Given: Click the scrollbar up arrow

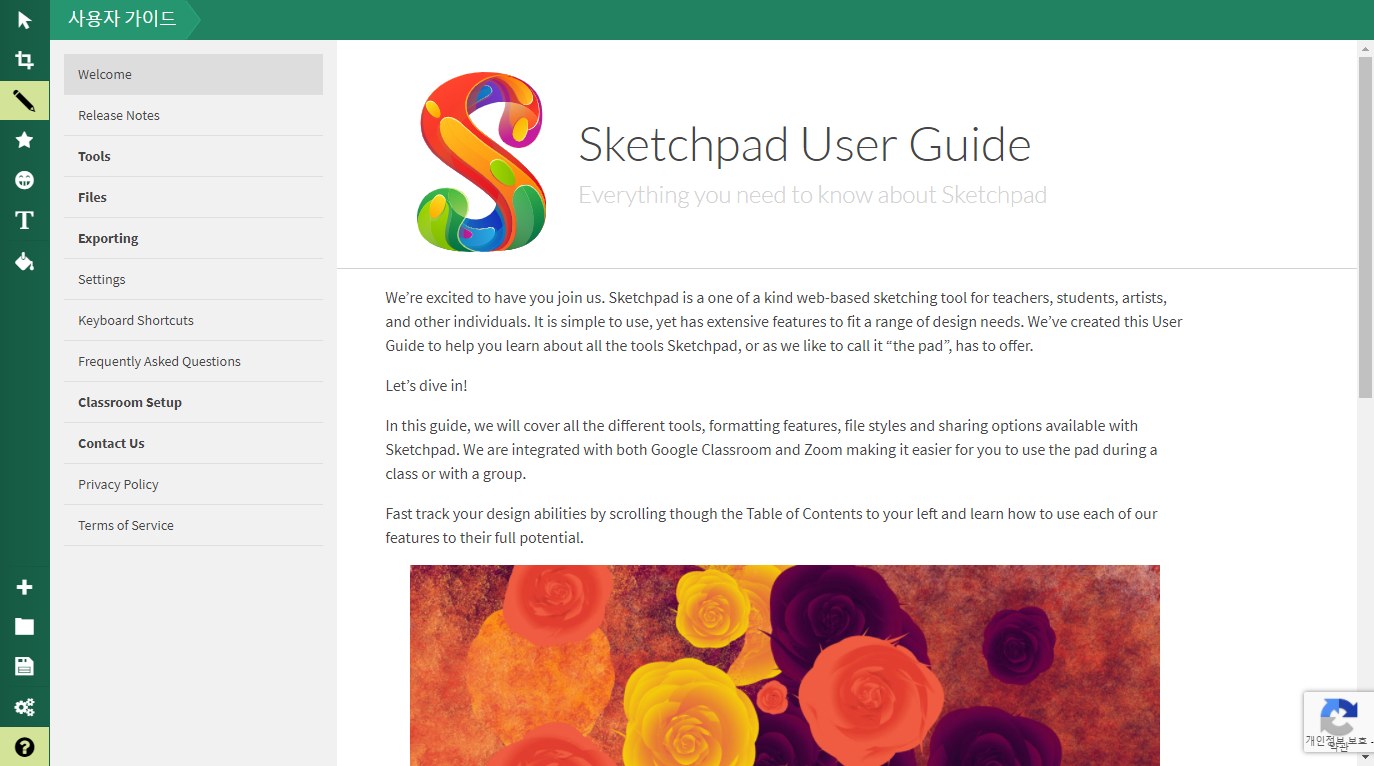Looking at the screenshot, I should [x=1365, y=48].
